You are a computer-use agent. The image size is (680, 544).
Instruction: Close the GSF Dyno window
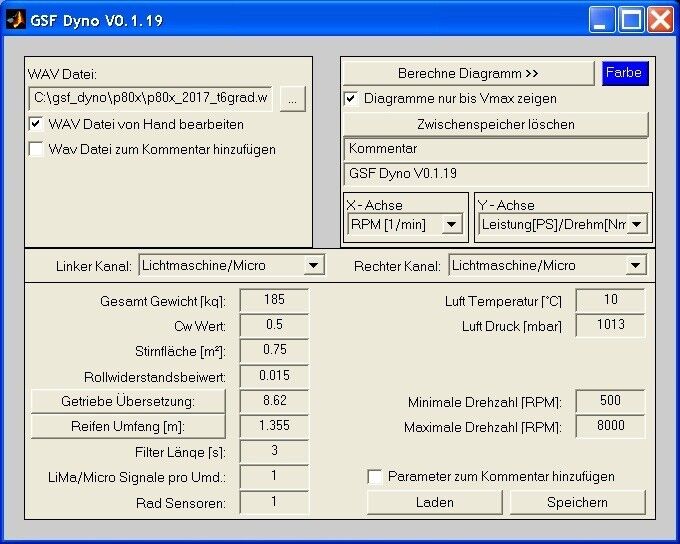(660, 19)
